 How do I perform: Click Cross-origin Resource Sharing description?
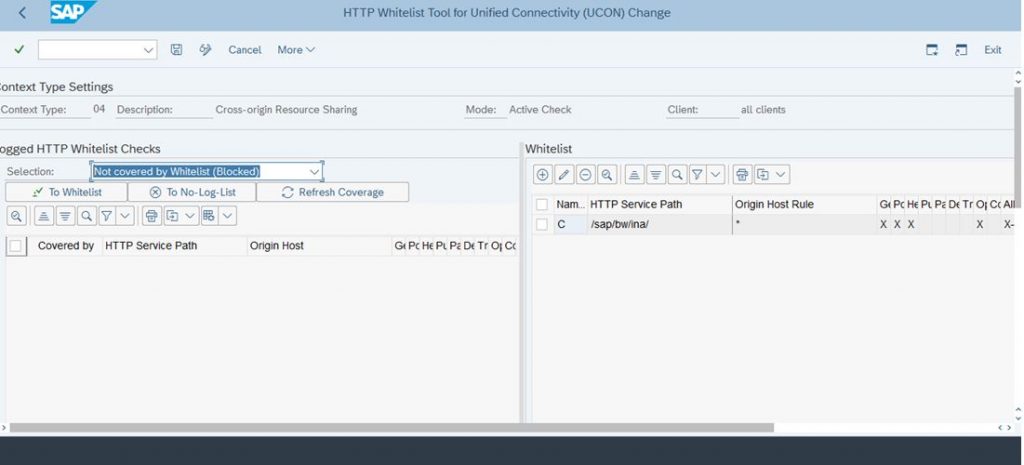coord(286,110)
